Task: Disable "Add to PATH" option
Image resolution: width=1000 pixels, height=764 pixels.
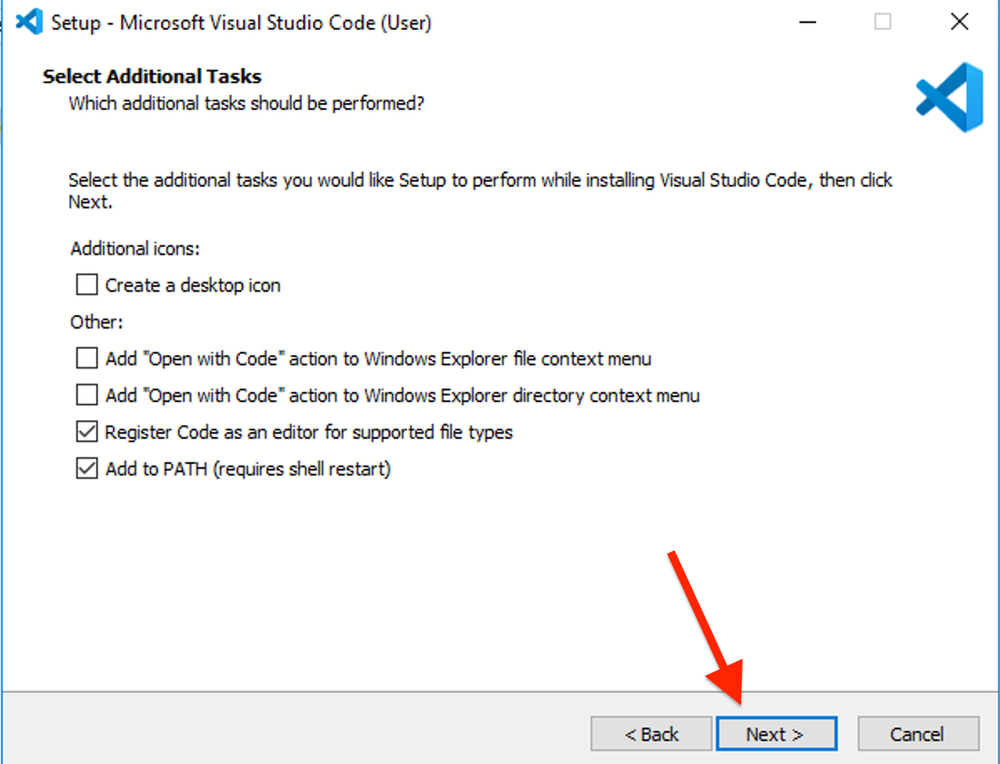Action: click(86, 468)
